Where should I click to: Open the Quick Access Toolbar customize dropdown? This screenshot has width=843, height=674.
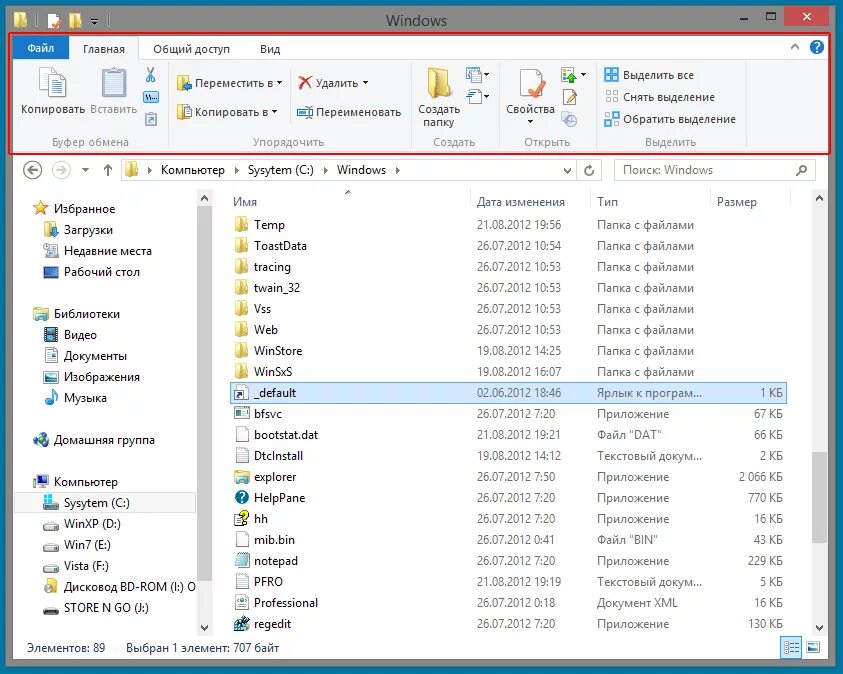94,21
